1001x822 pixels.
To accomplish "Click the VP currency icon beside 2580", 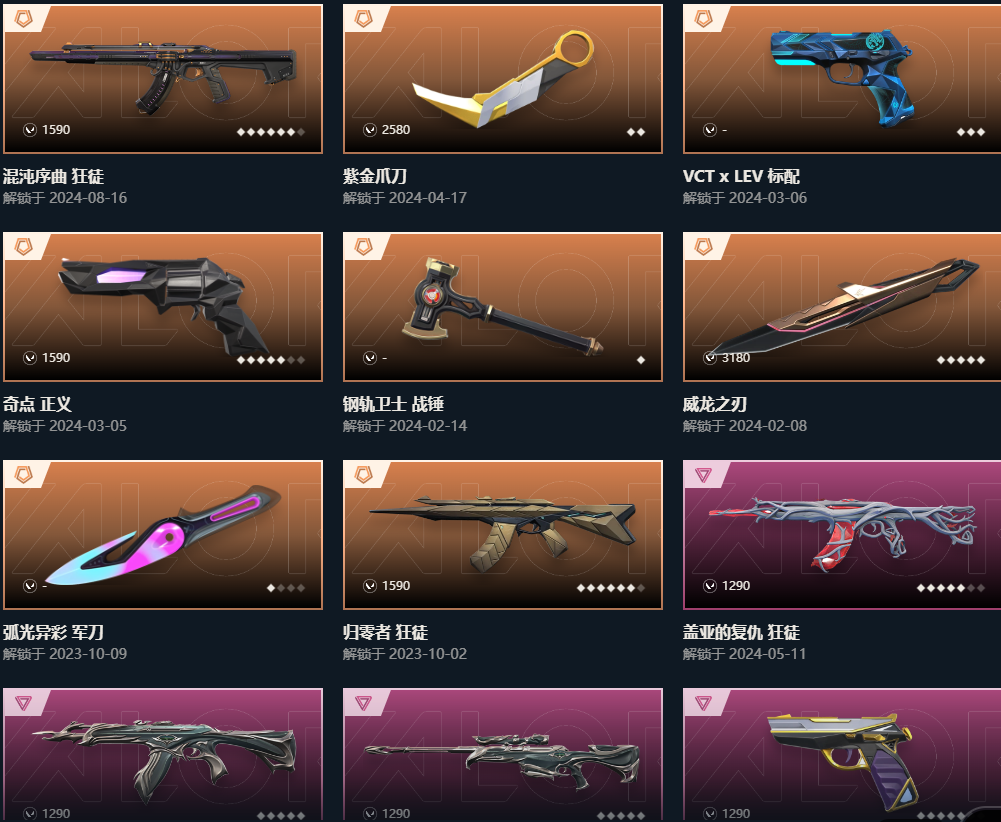I will (x=370, y=130).
